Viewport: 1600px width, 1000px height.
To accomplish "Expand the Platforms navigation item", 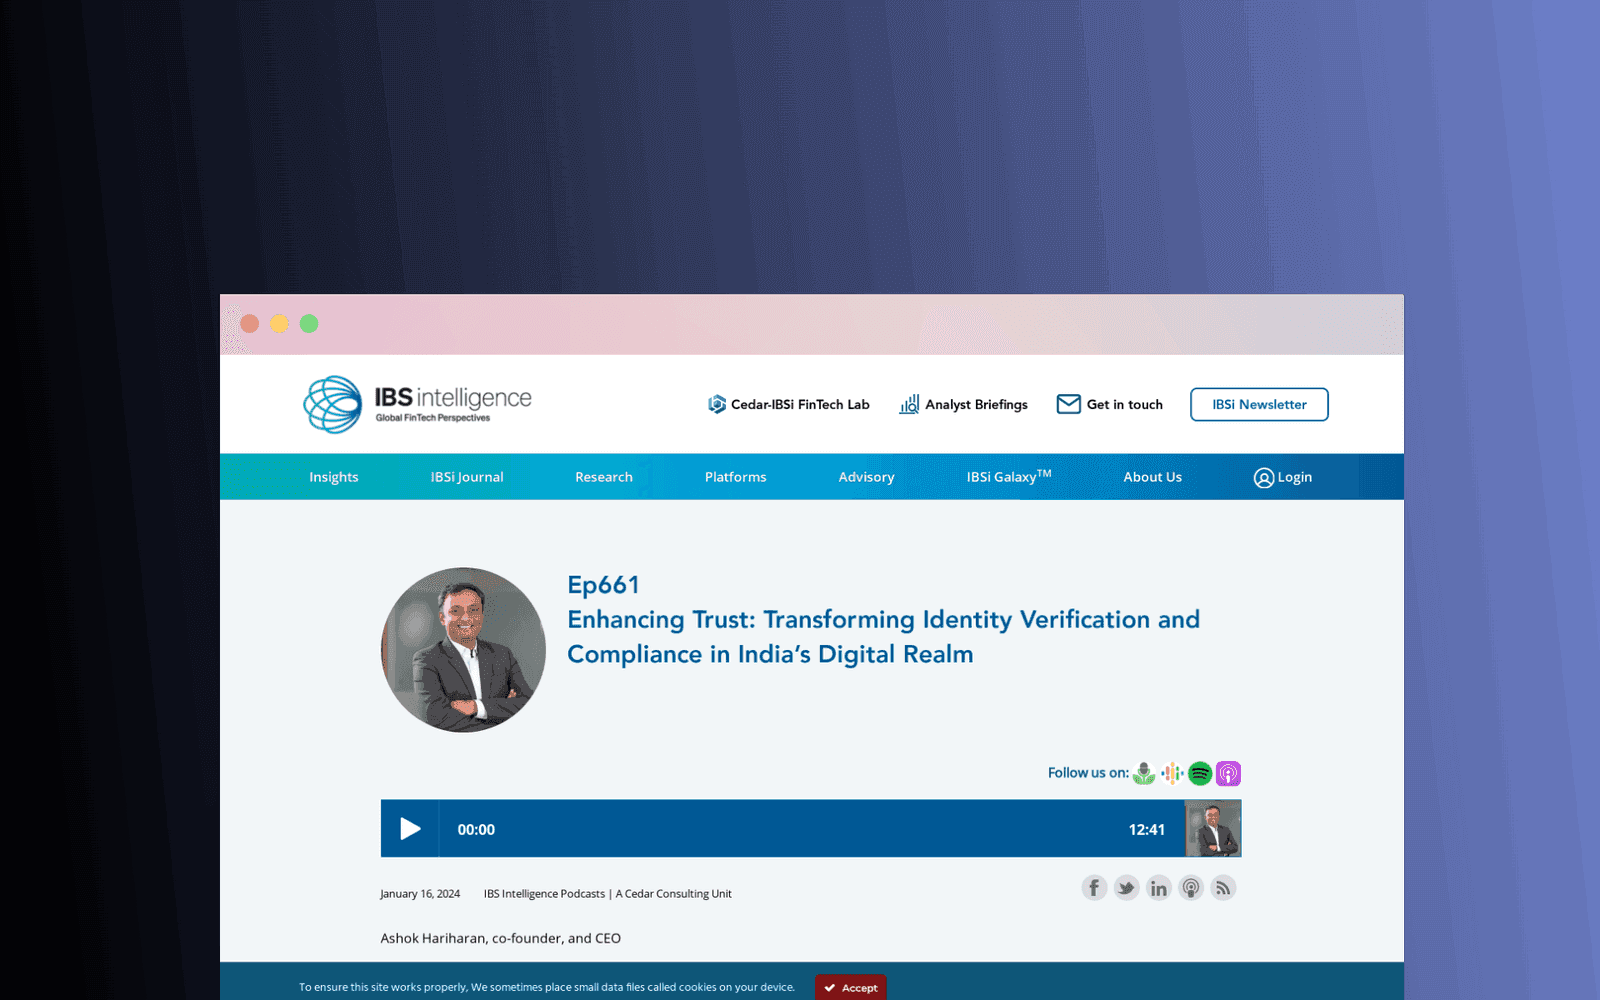I will click(x=735, y=477).
